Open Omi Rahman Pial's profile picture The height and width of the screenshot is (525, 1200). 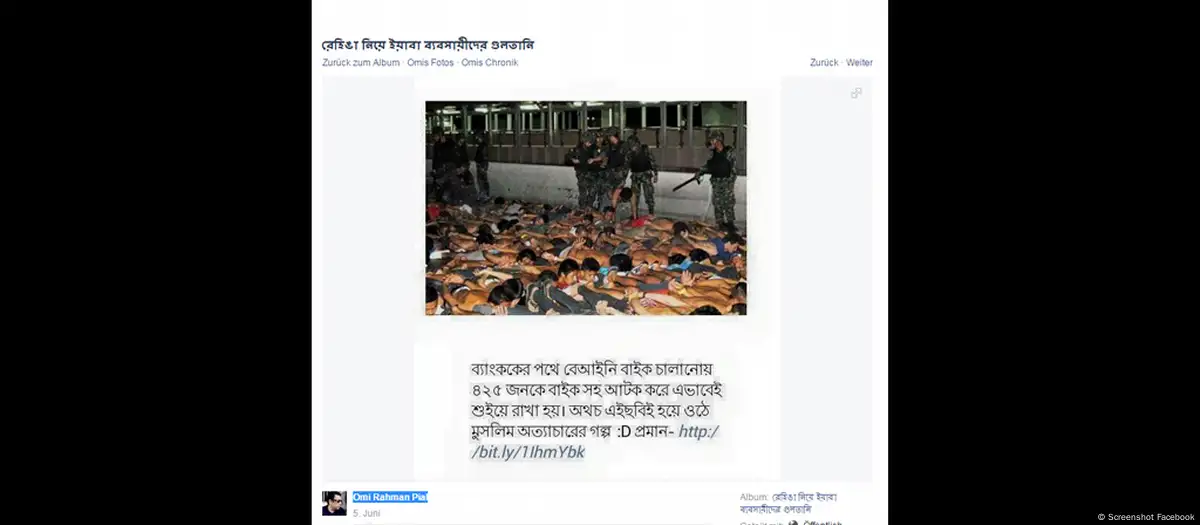pos(334,503)
